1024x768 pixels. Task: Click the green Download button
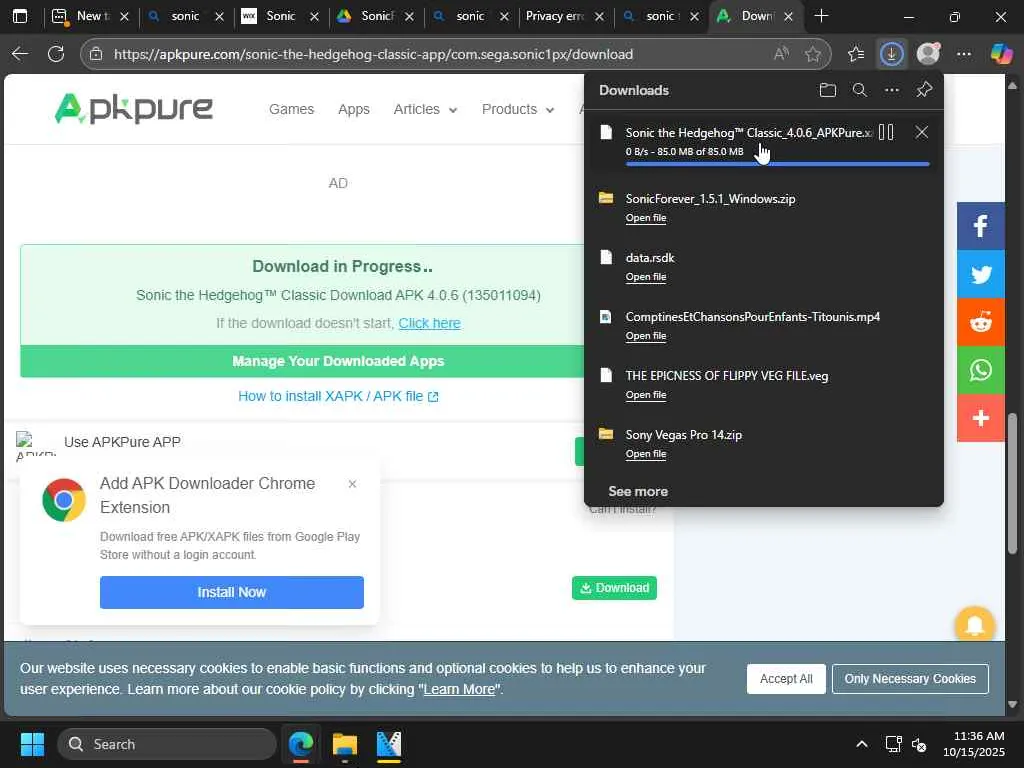pyautogui.click(x=614, y=588)
